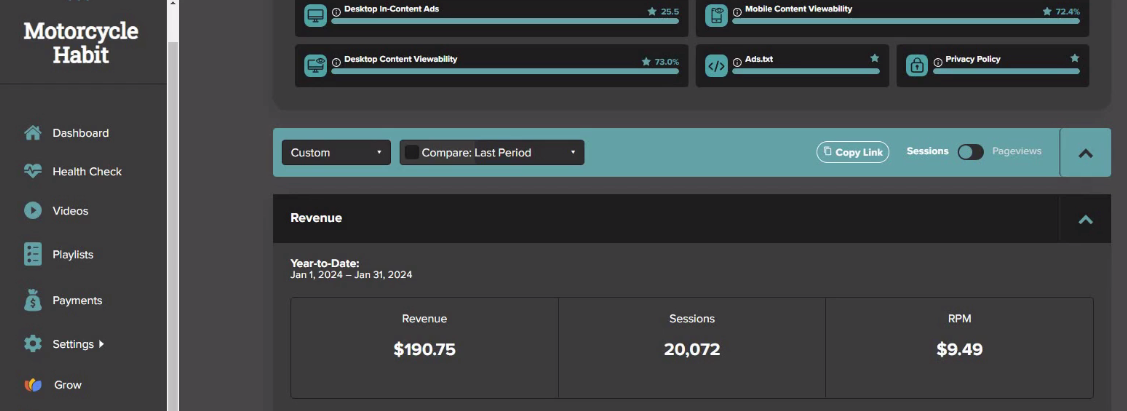Viewport: 1127px width, 411px height.
Task: Click the Grow logo icon
Action: point(33,385)
